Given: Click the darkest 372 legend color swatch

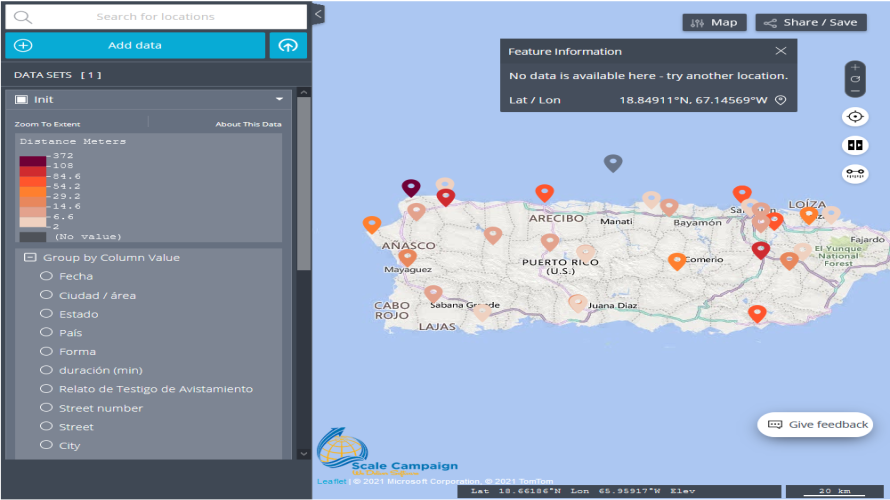Looking at the screenshot, I should [x=32, y=159].
